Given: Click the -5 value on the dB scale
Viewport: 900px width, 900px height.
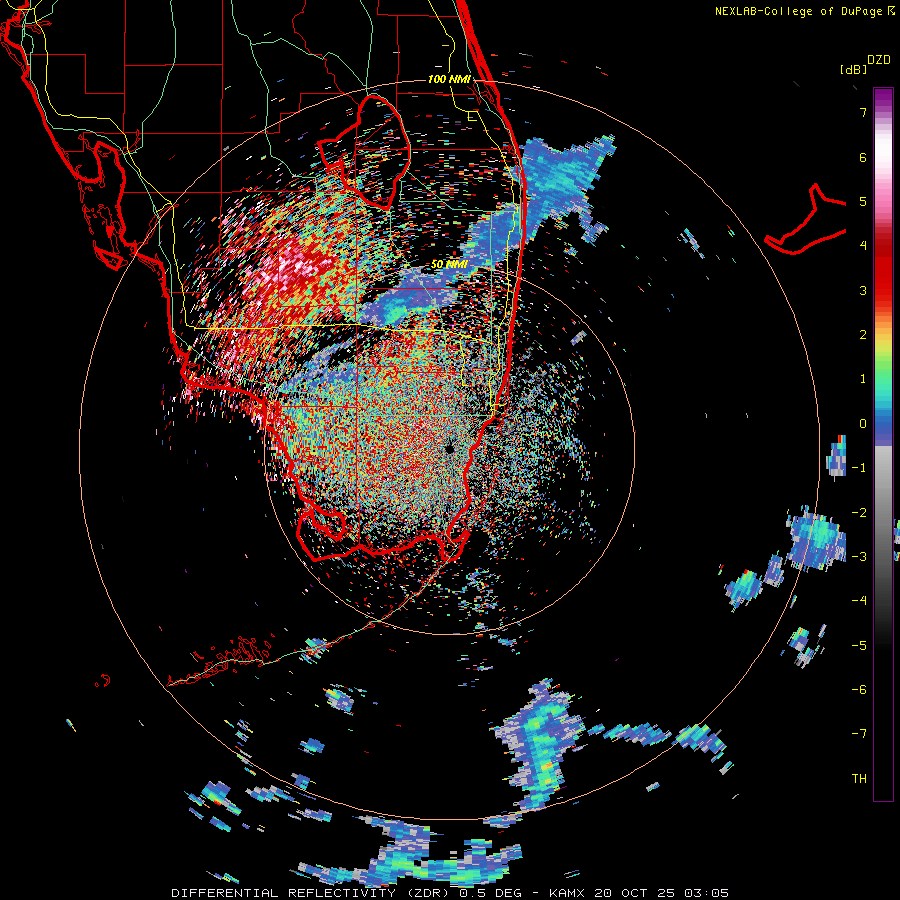Looking at the screenshot, I should coord(859,646).
